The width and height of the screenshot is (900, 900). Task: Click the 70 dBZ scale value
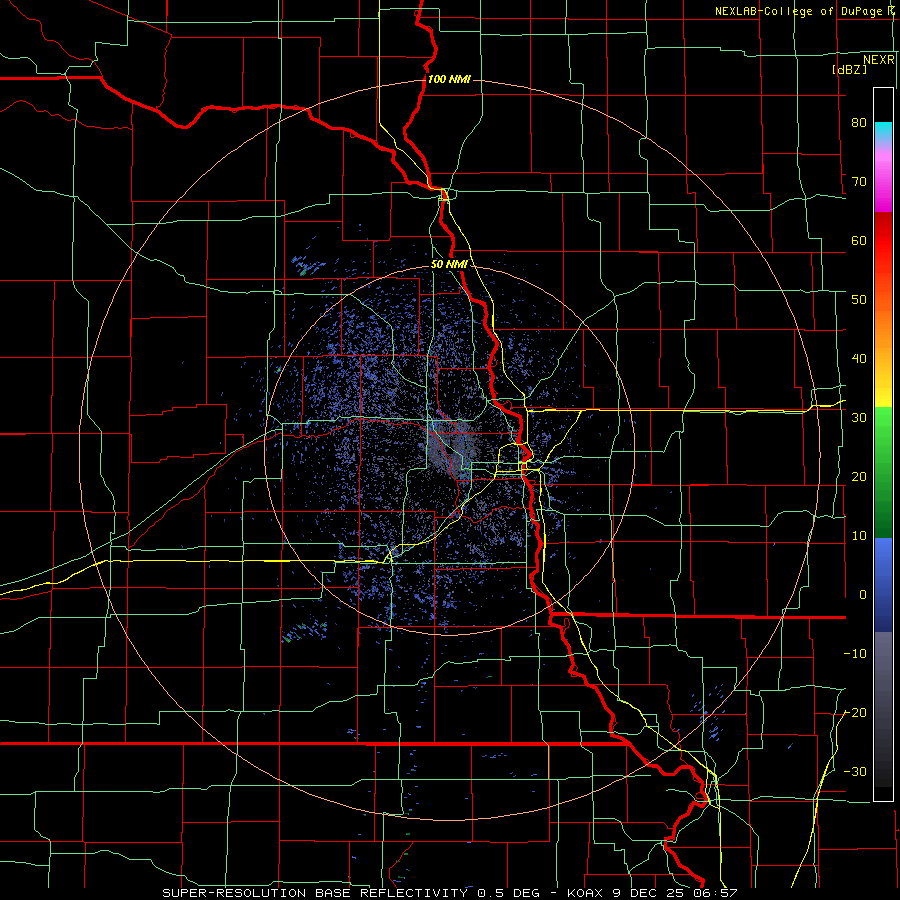(x=859, y=181)
